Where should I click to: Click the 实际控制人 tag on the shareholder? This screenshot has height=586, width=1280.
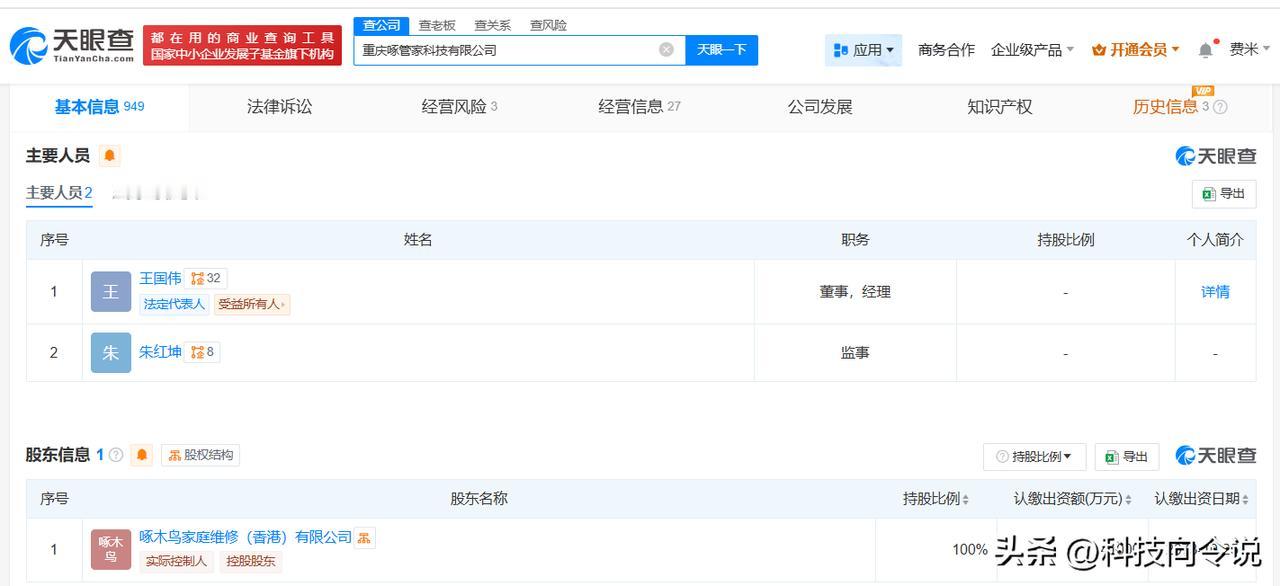tap(176, 561)
